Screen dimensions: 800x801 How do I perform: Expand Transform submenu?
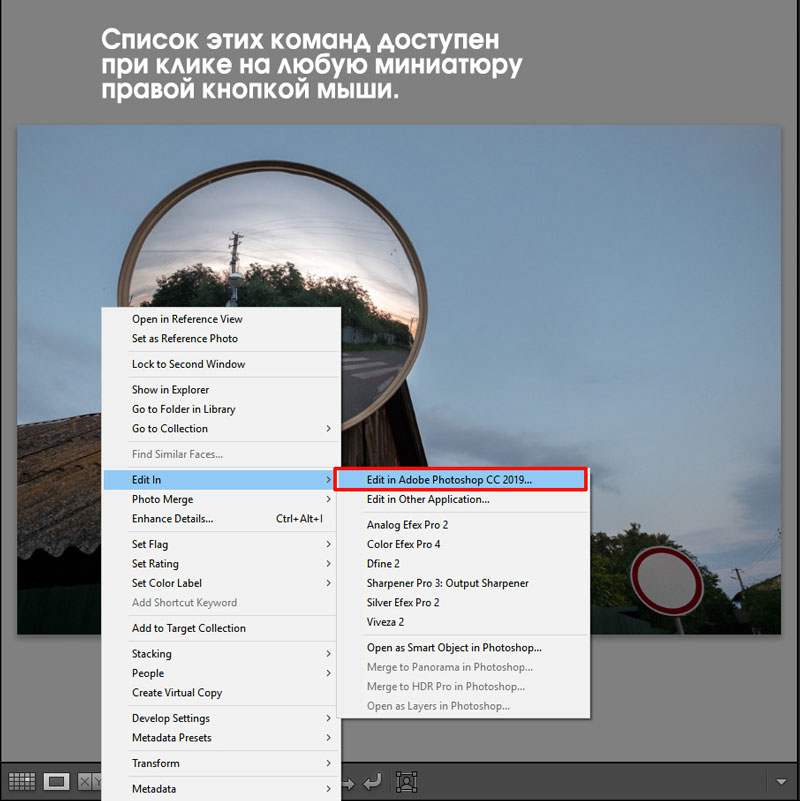(x=222, y=763)
